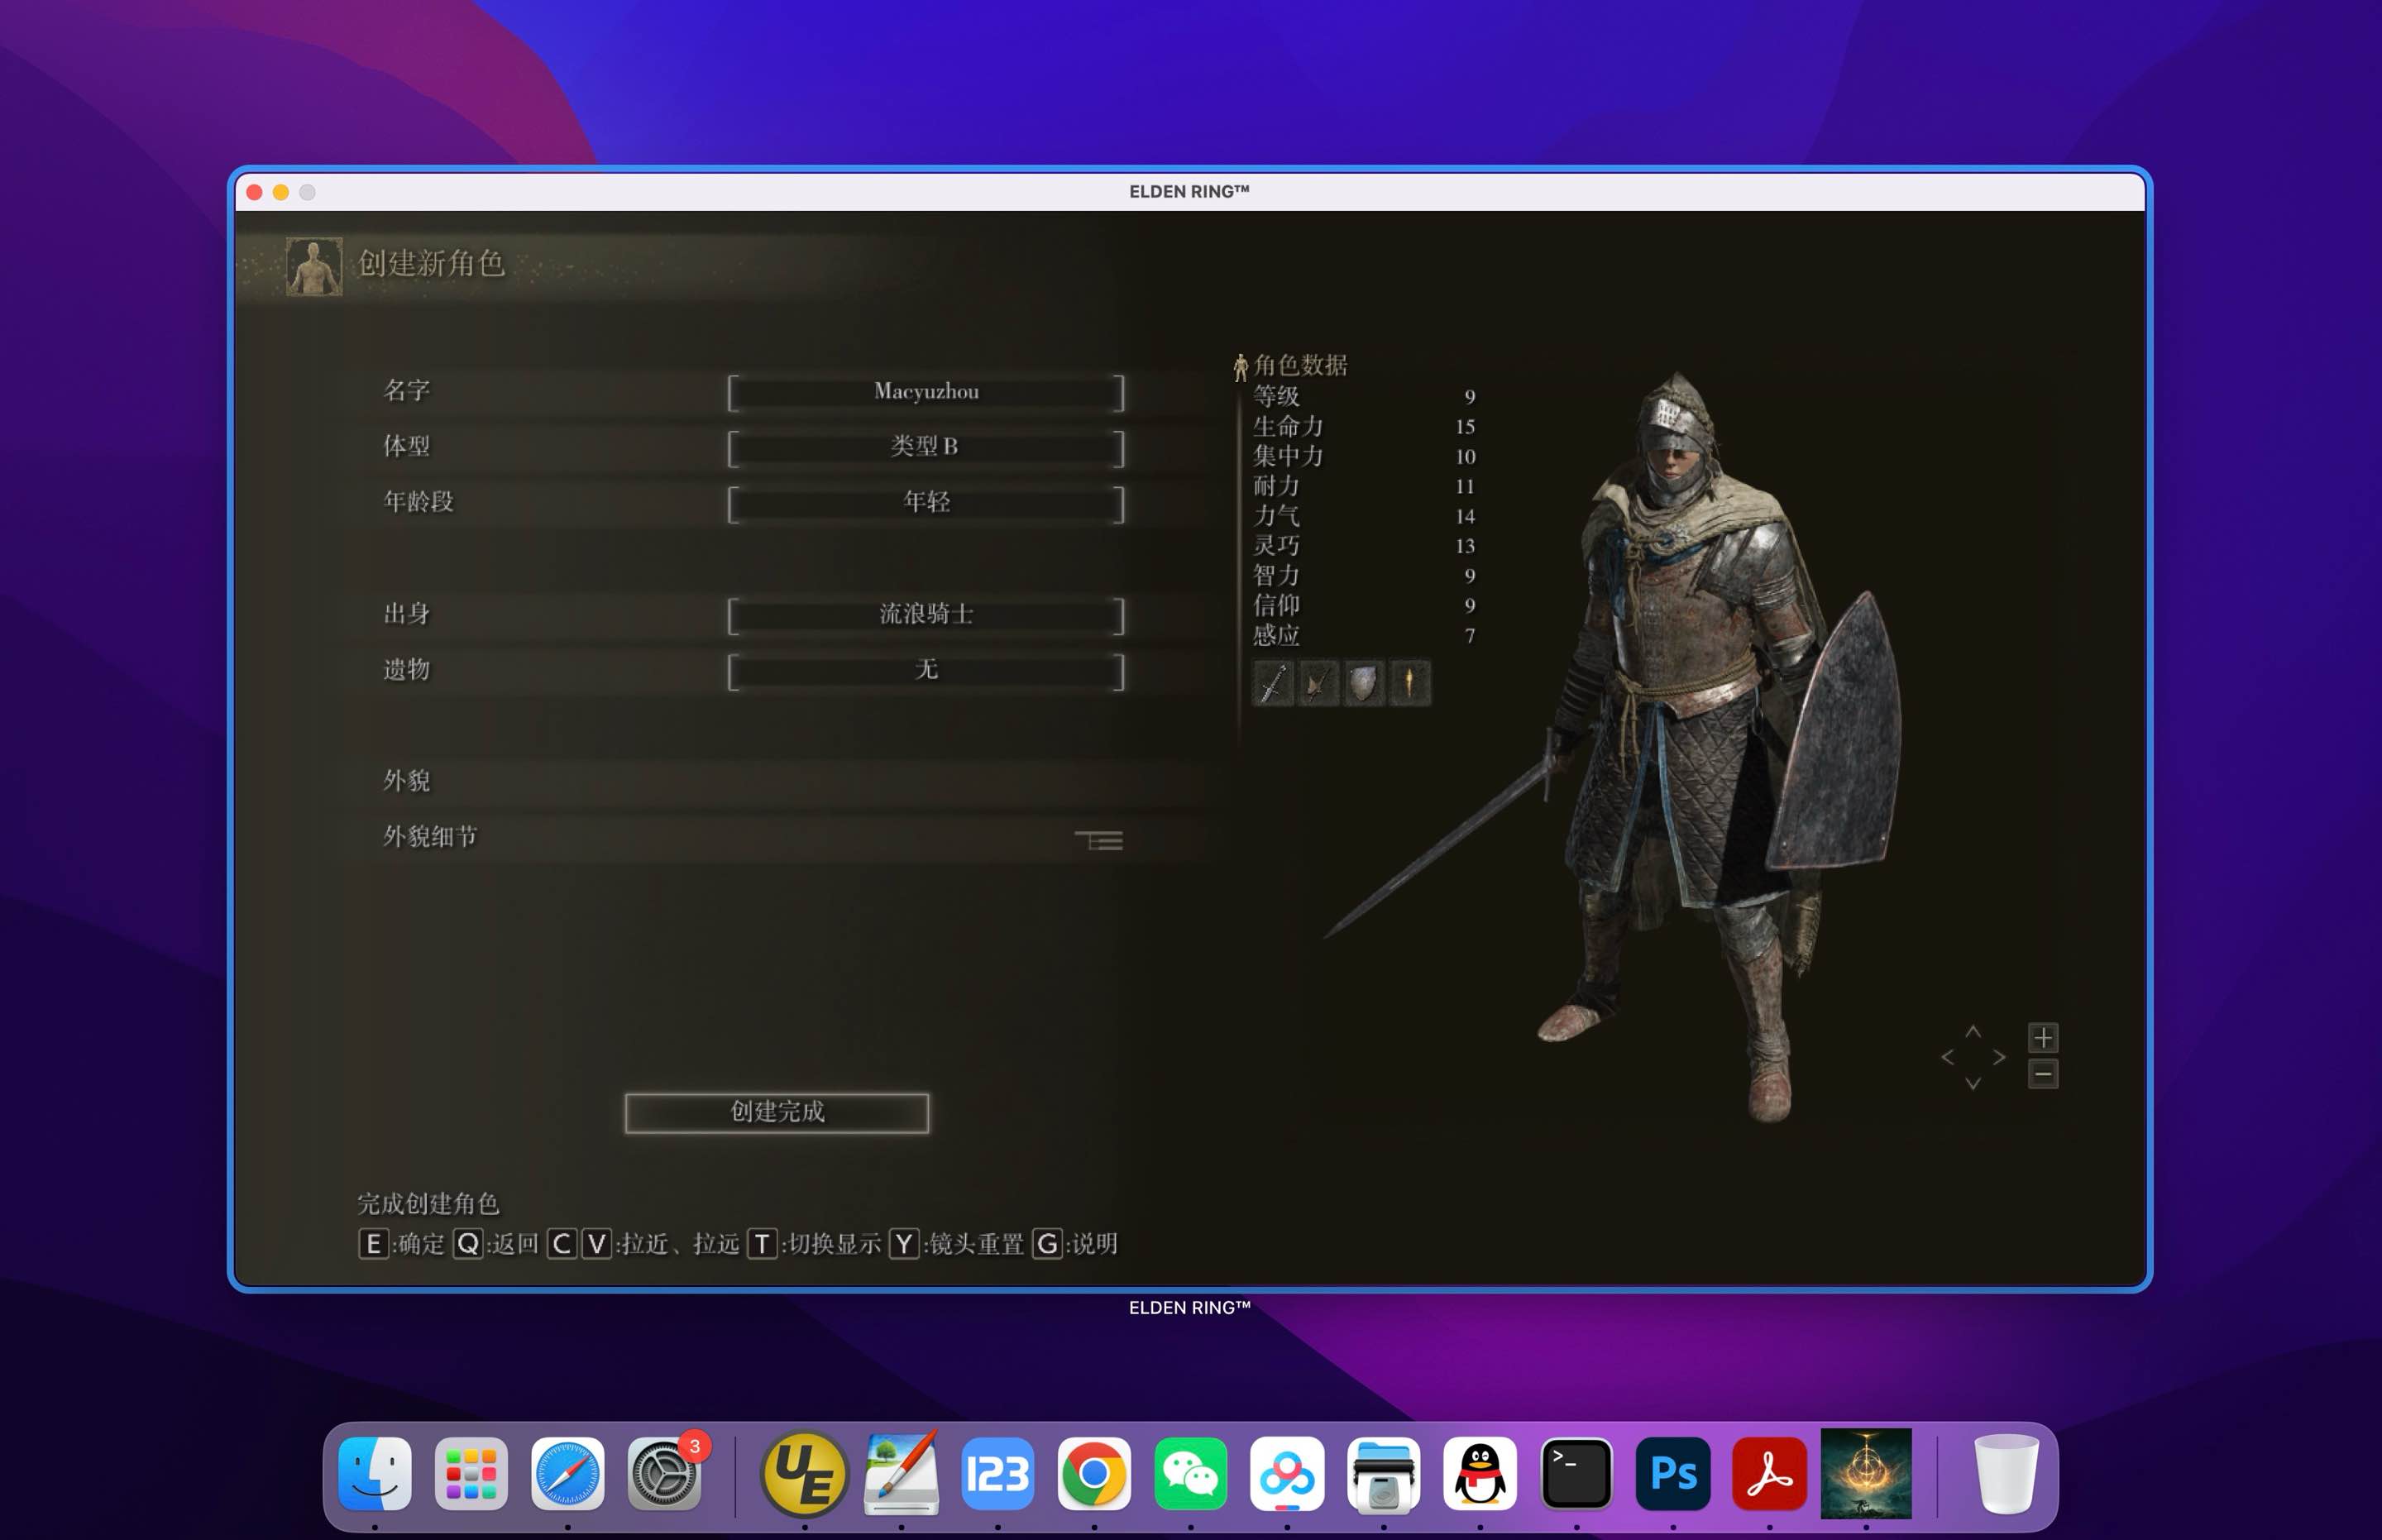
Task: Click the Elden Ring icon in Dock
Action: tap(1866, 1473)
